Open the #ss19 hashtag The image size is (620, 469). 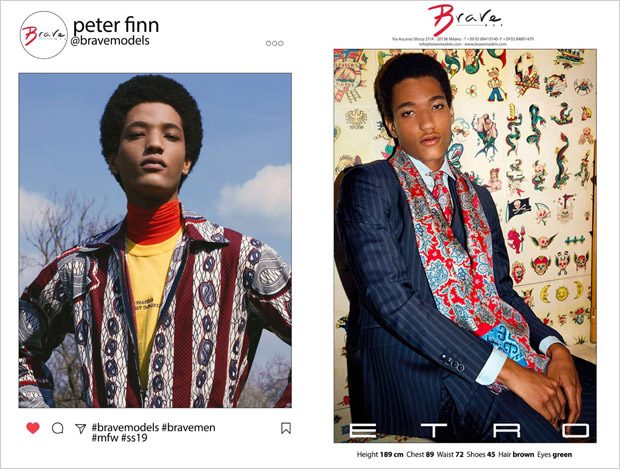[x=134, y=438]
